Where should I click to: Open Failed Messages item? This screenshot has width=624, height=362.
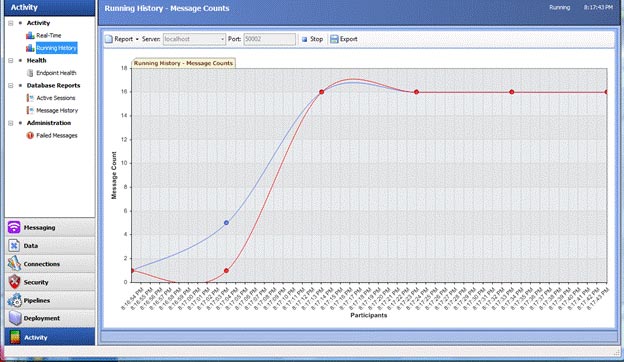click(x=57, y=135)
